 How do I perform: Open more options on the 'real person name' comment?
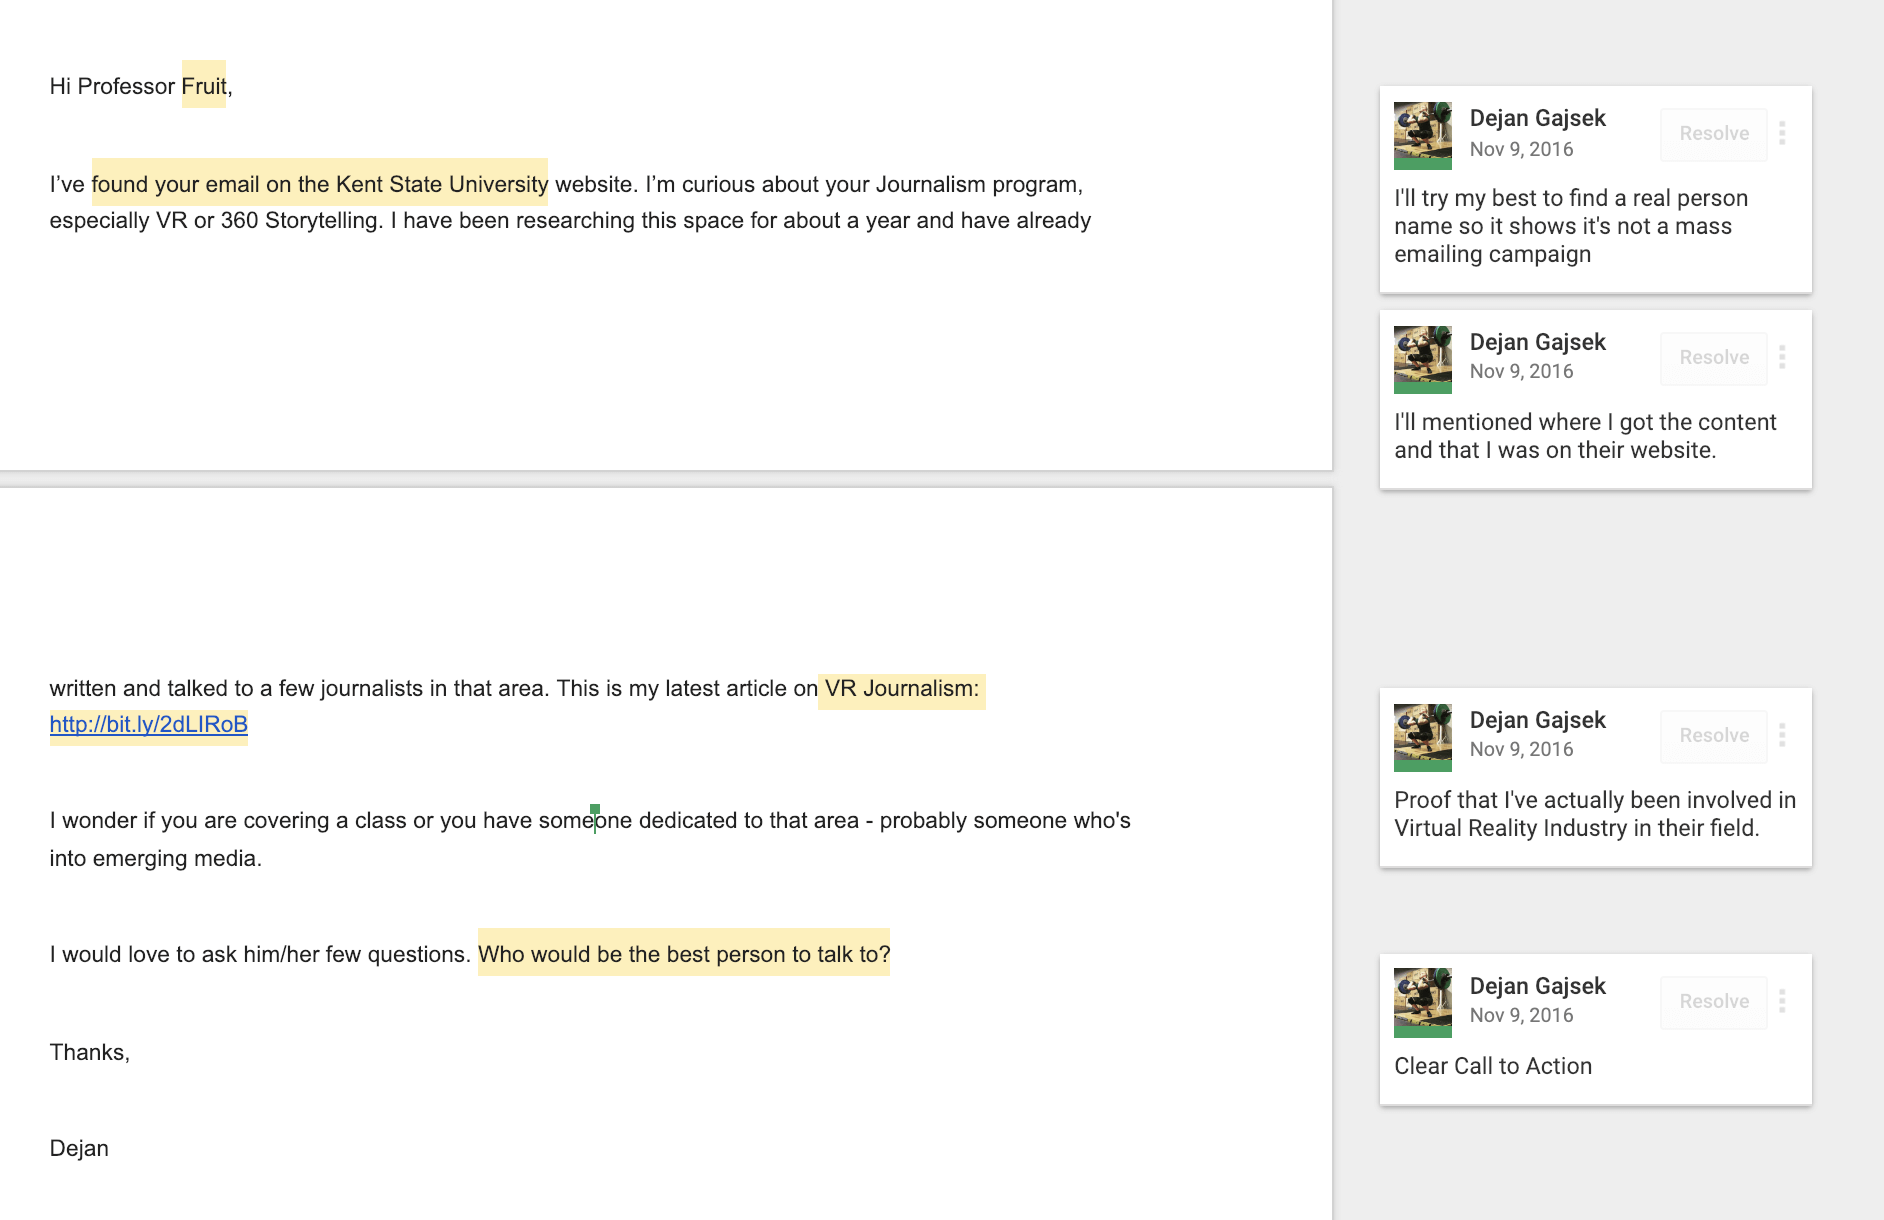pyautogui.click(x=1782, y=133)
